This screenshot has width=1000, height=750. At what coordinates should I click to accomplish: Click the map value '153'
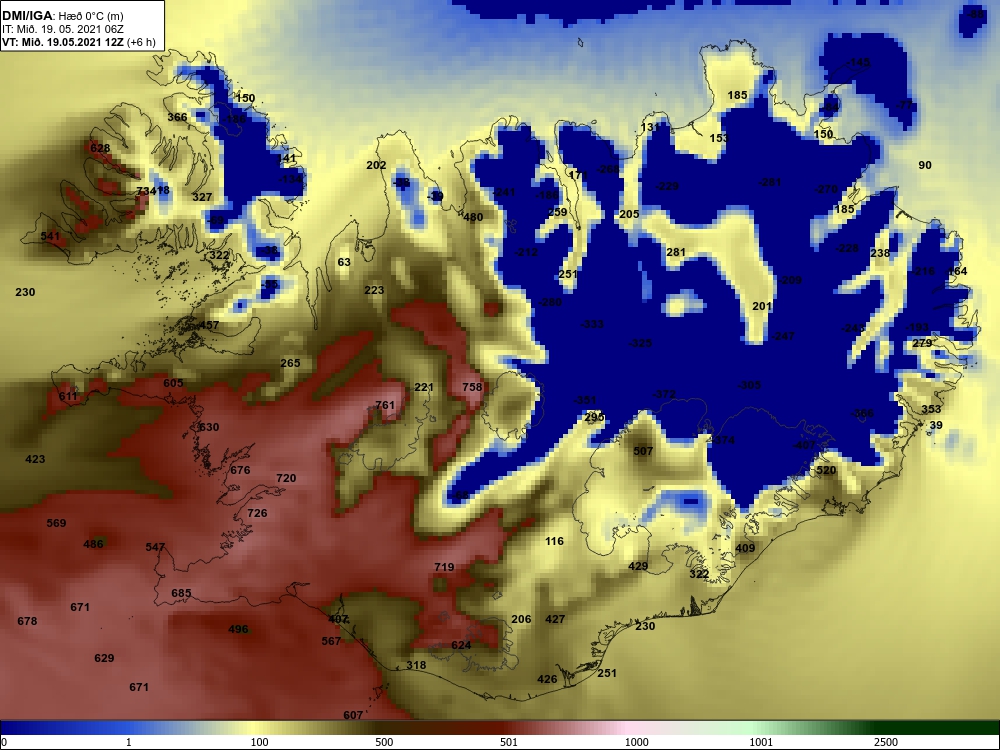click(719, 138)
